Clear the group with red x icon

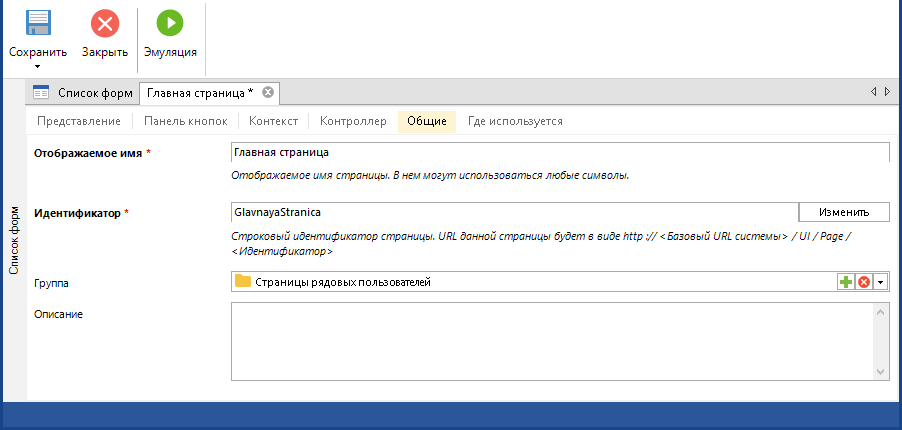point(863,283)
